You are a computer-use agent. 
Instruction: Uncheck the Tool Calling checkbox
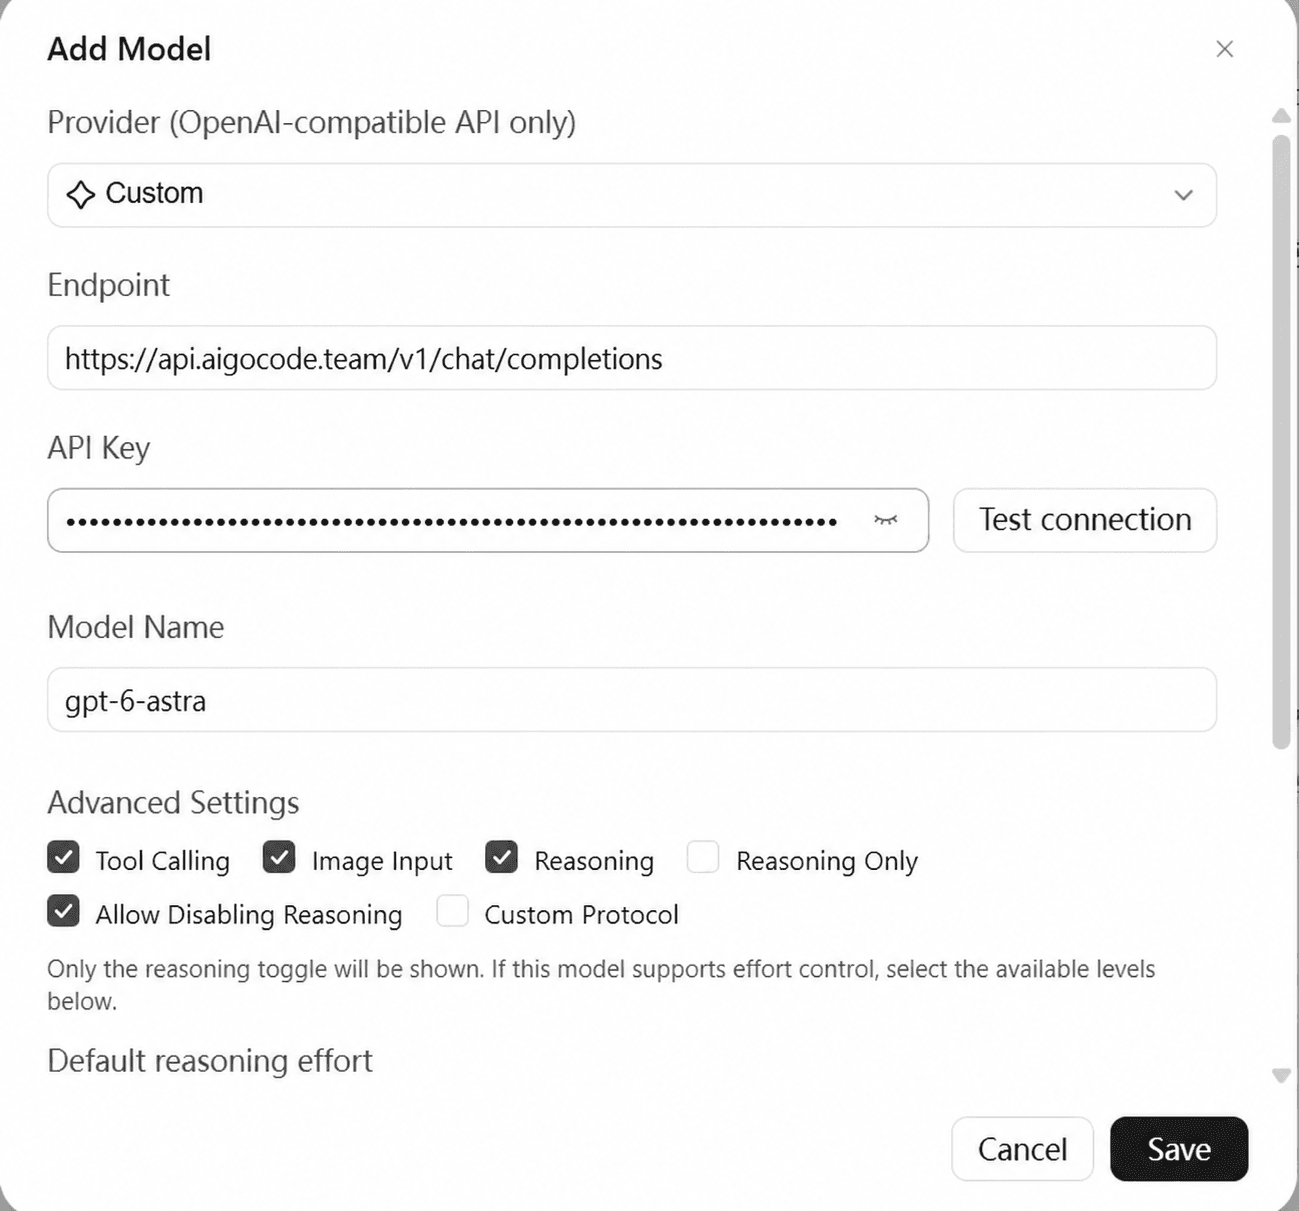click(x=63, y=857)
